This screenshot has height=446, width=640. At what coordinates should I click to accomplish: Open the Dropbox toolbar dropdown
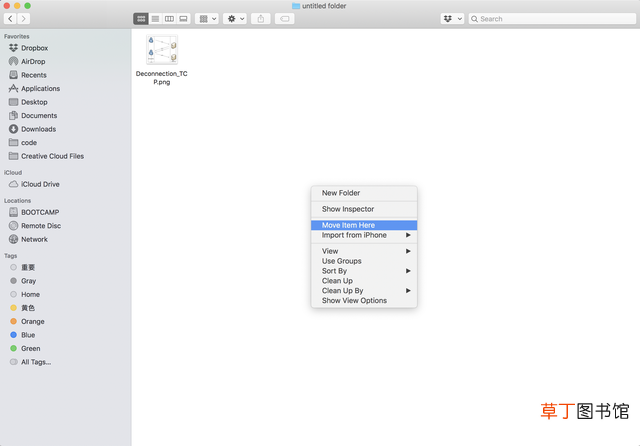coord(452,19)
